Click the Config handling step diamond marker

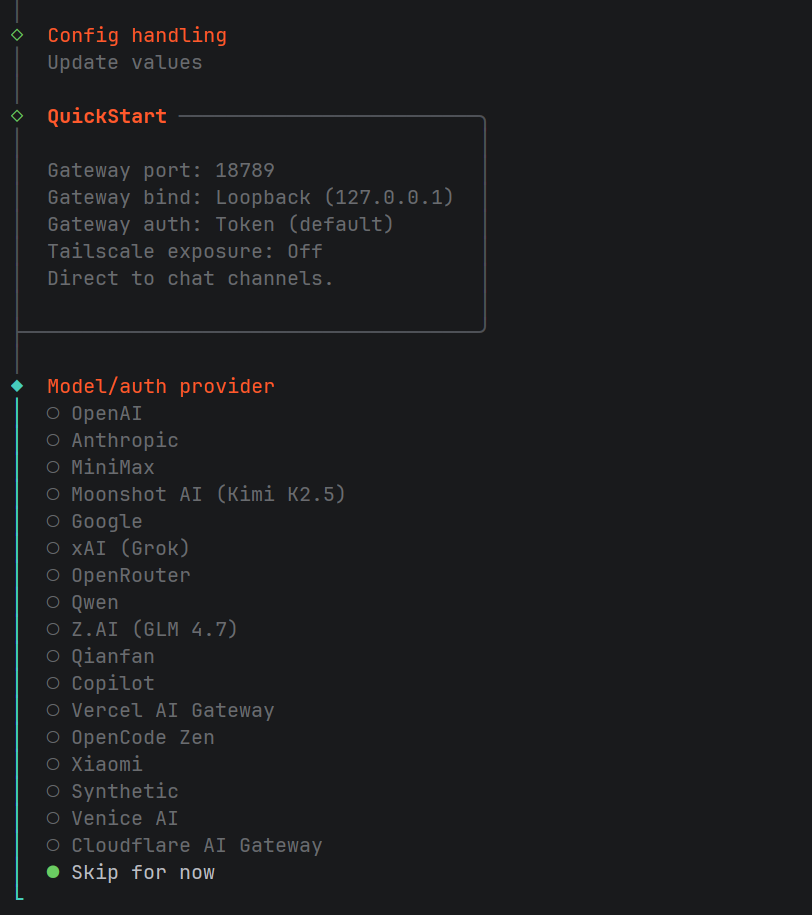coord(17,35)
